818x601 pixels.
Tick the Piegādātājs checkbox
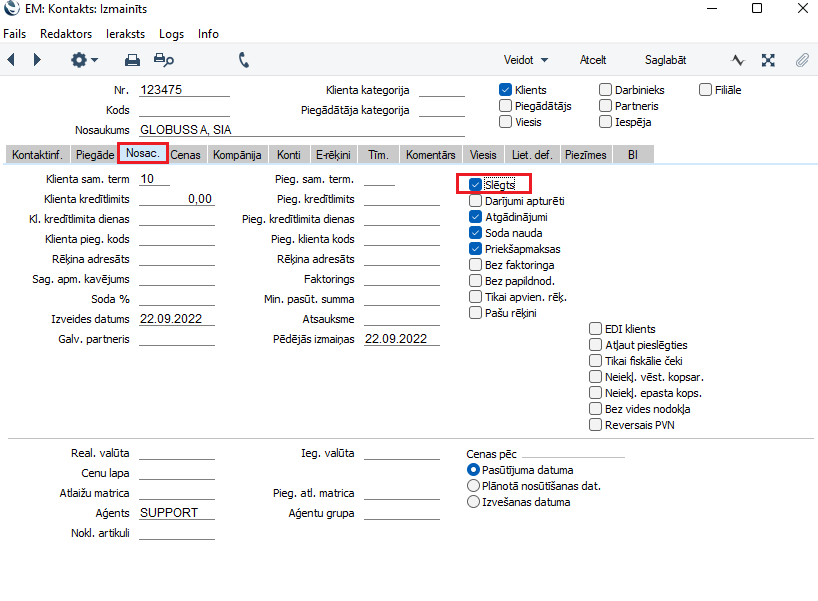click(506, 106)
